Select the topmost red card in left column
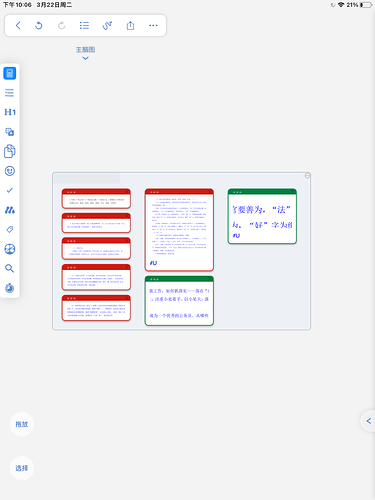Screen dimensions: 375x500 tap(96, 198)
